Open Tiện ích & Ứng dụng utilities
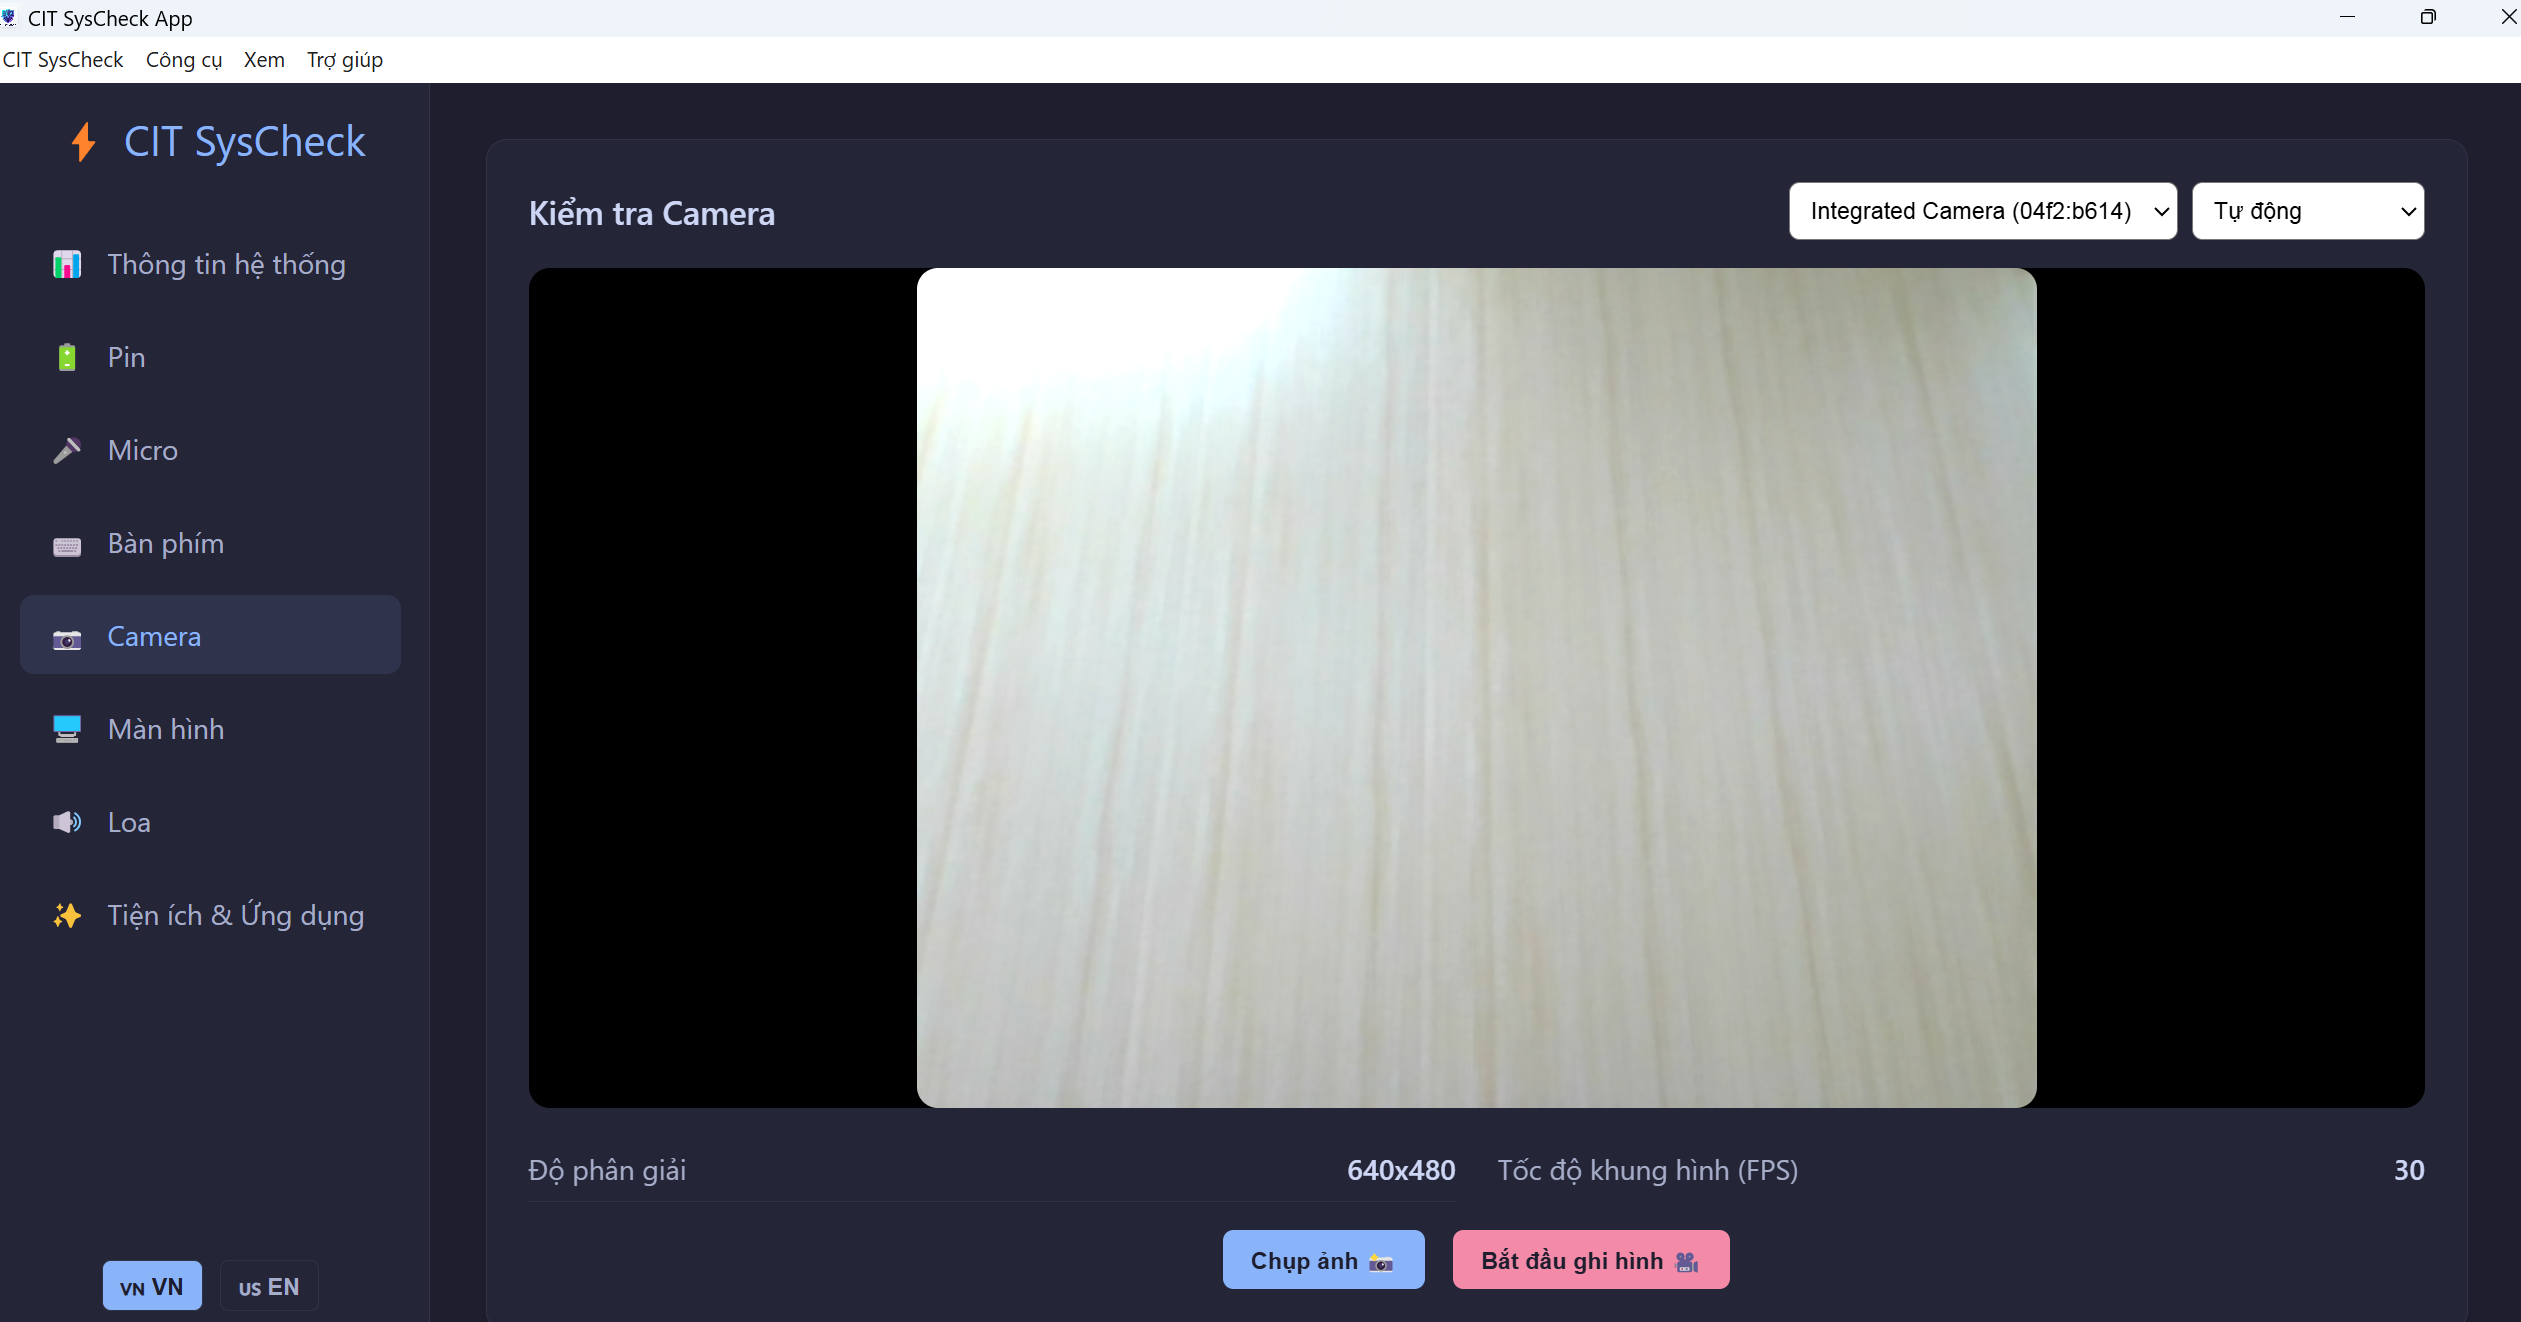Image resolution: width=2521 pixels, height=1322 pixels. point(235,915)
